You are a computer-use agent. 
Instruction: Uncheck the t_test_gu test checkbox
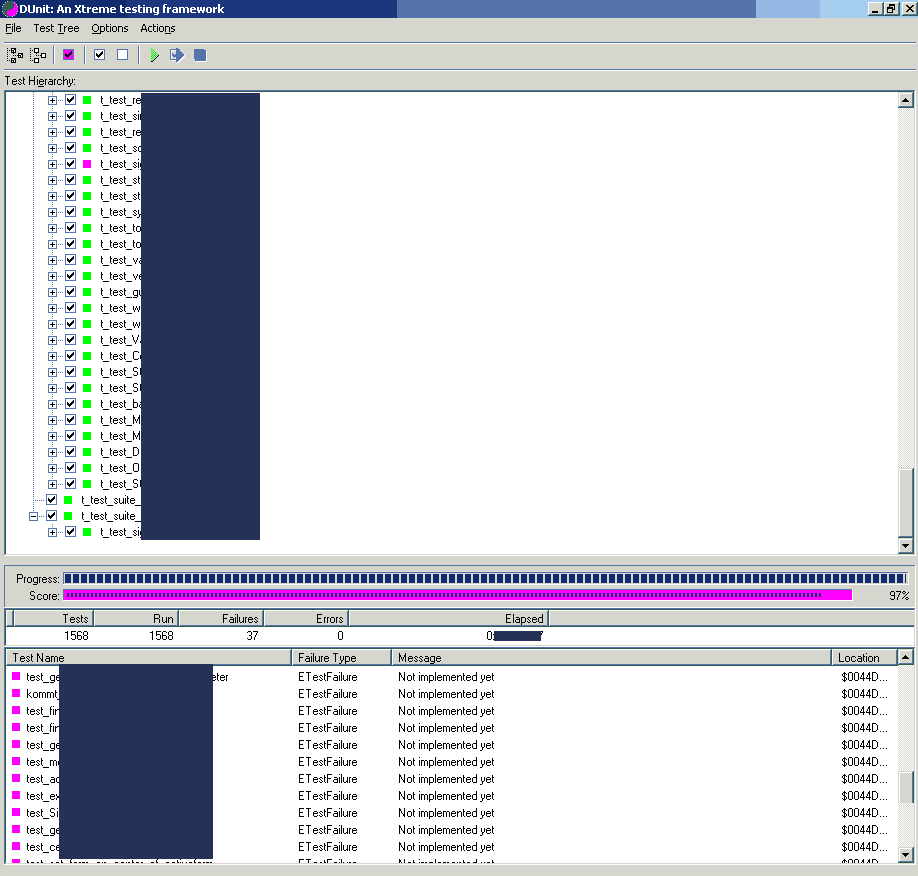point(70,292)
